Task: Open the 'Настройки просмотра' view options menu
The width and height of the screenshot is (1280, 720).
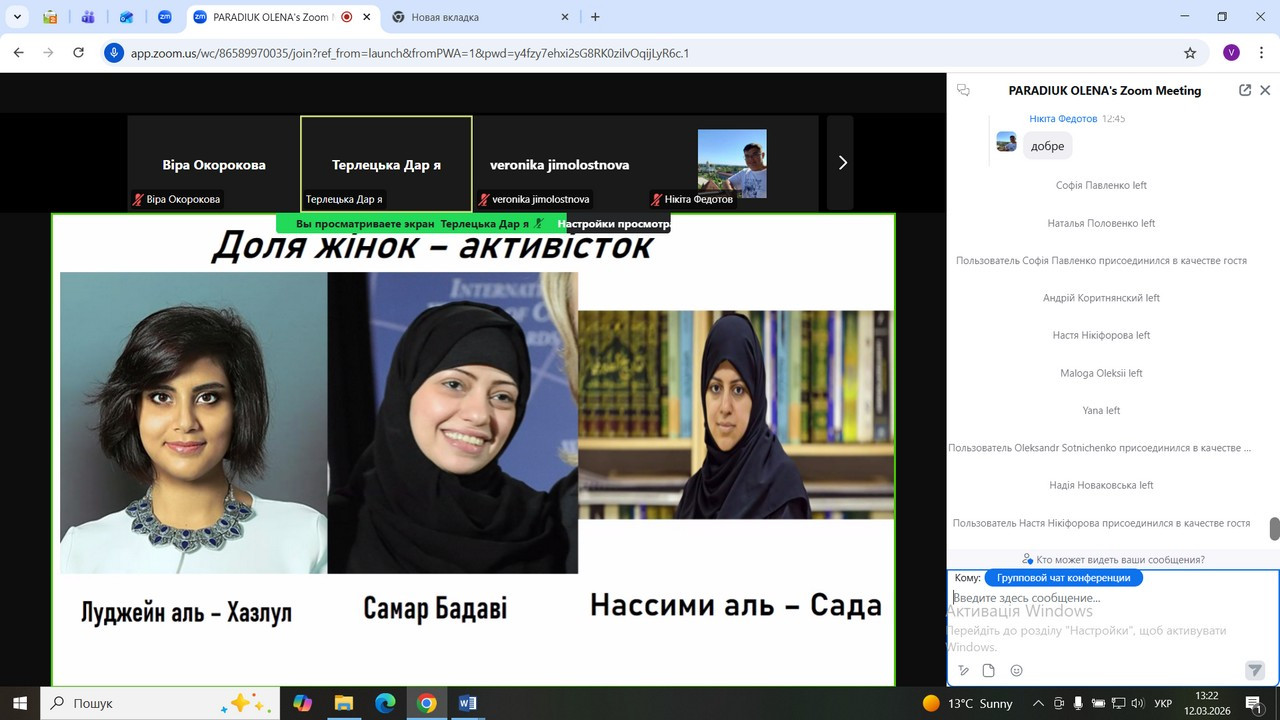Action: click(x=613, y=224)
